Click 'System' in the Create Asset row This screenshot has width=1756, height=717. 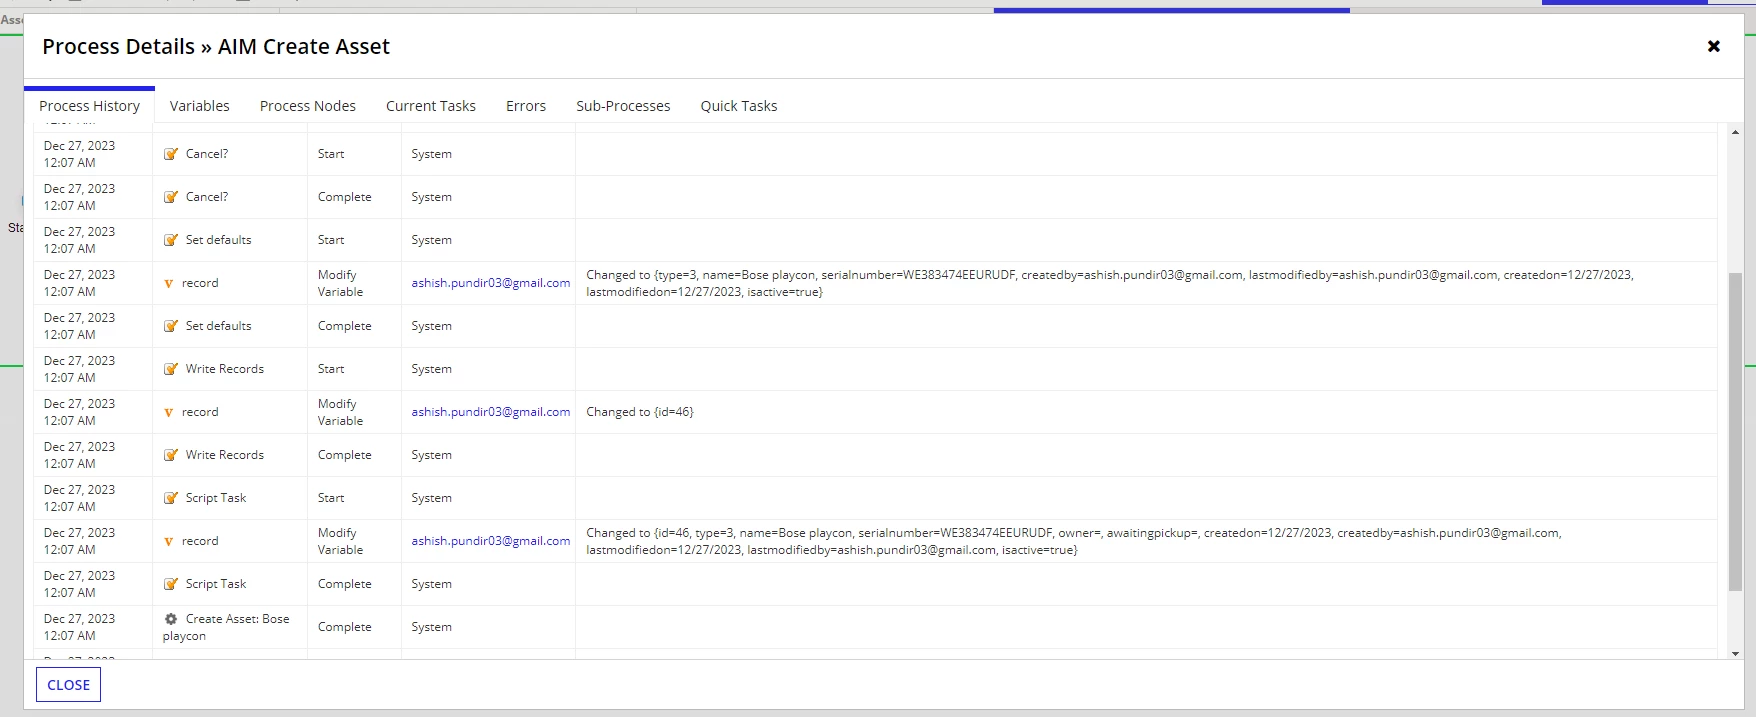coord(432,627)
